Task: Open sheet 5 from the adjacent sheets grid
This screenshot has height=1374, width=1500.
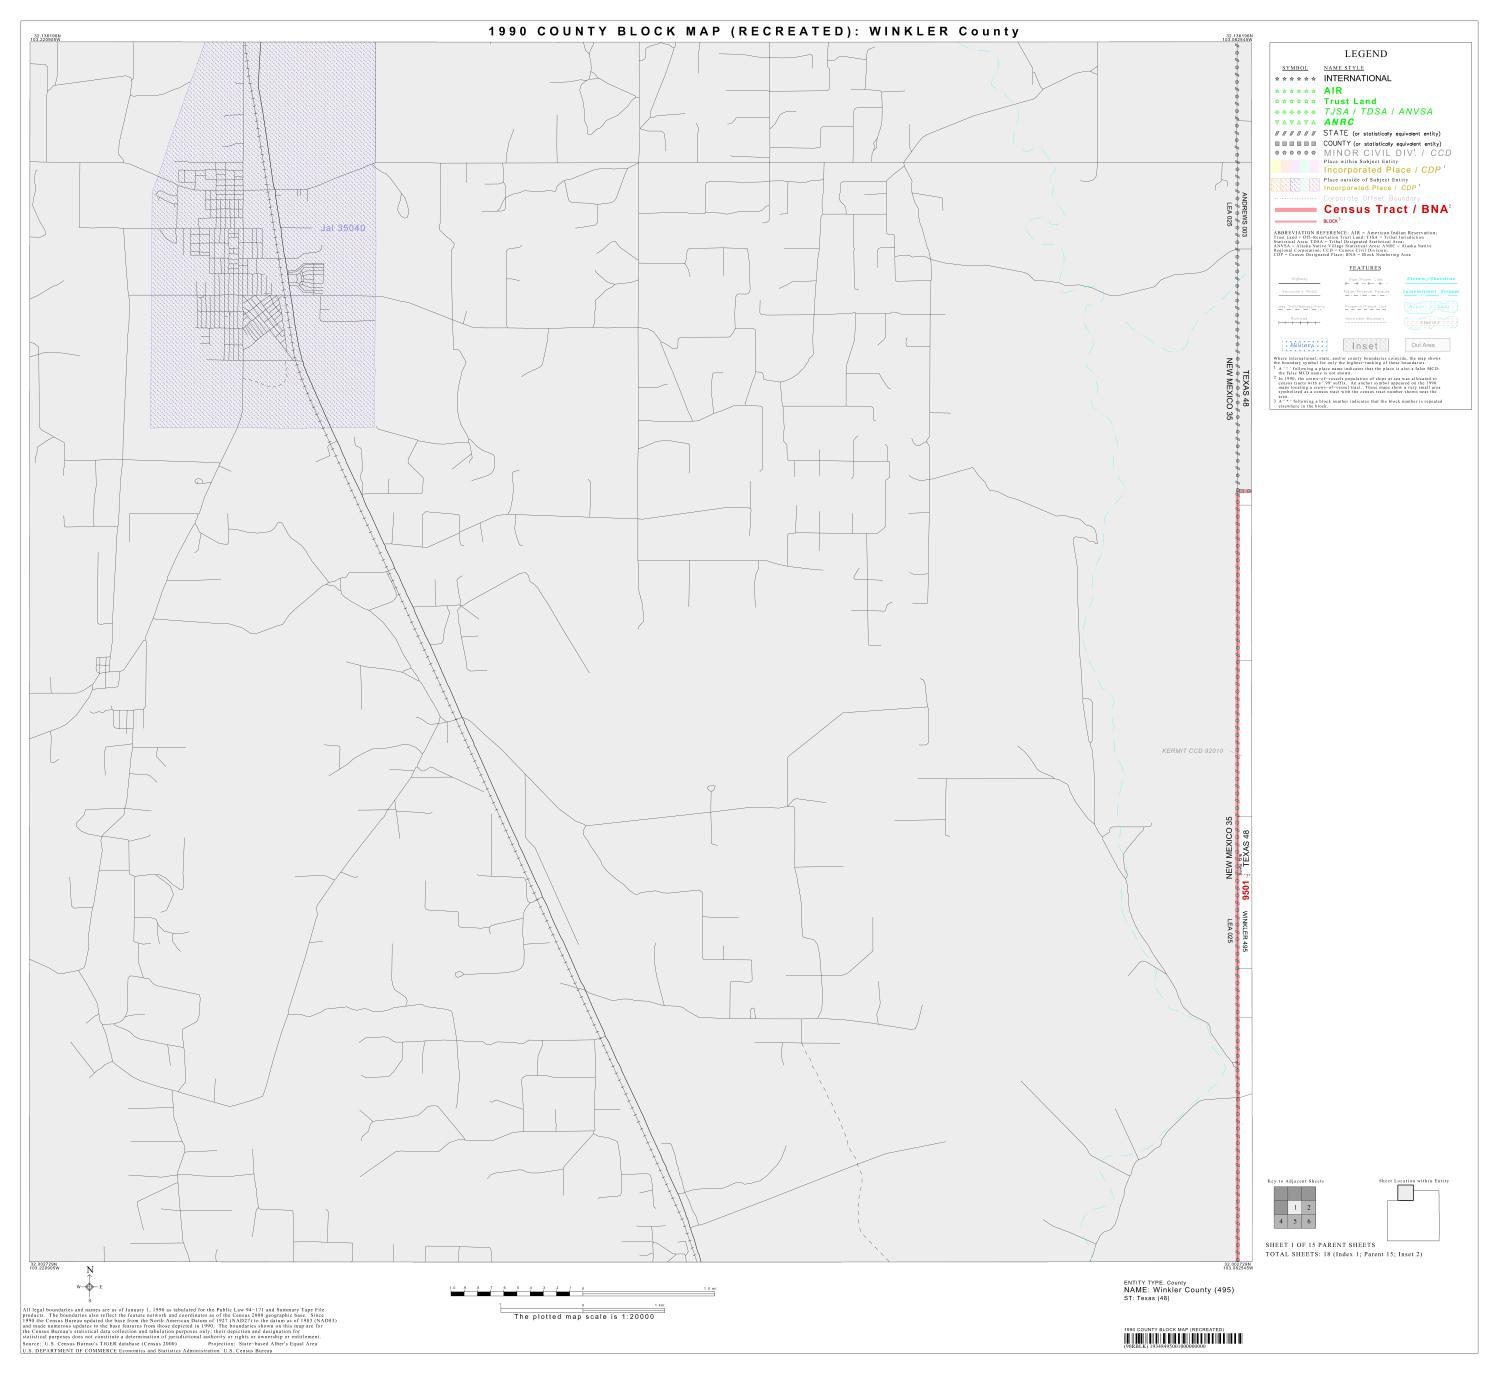Action: click(x=1294, y=1221)
